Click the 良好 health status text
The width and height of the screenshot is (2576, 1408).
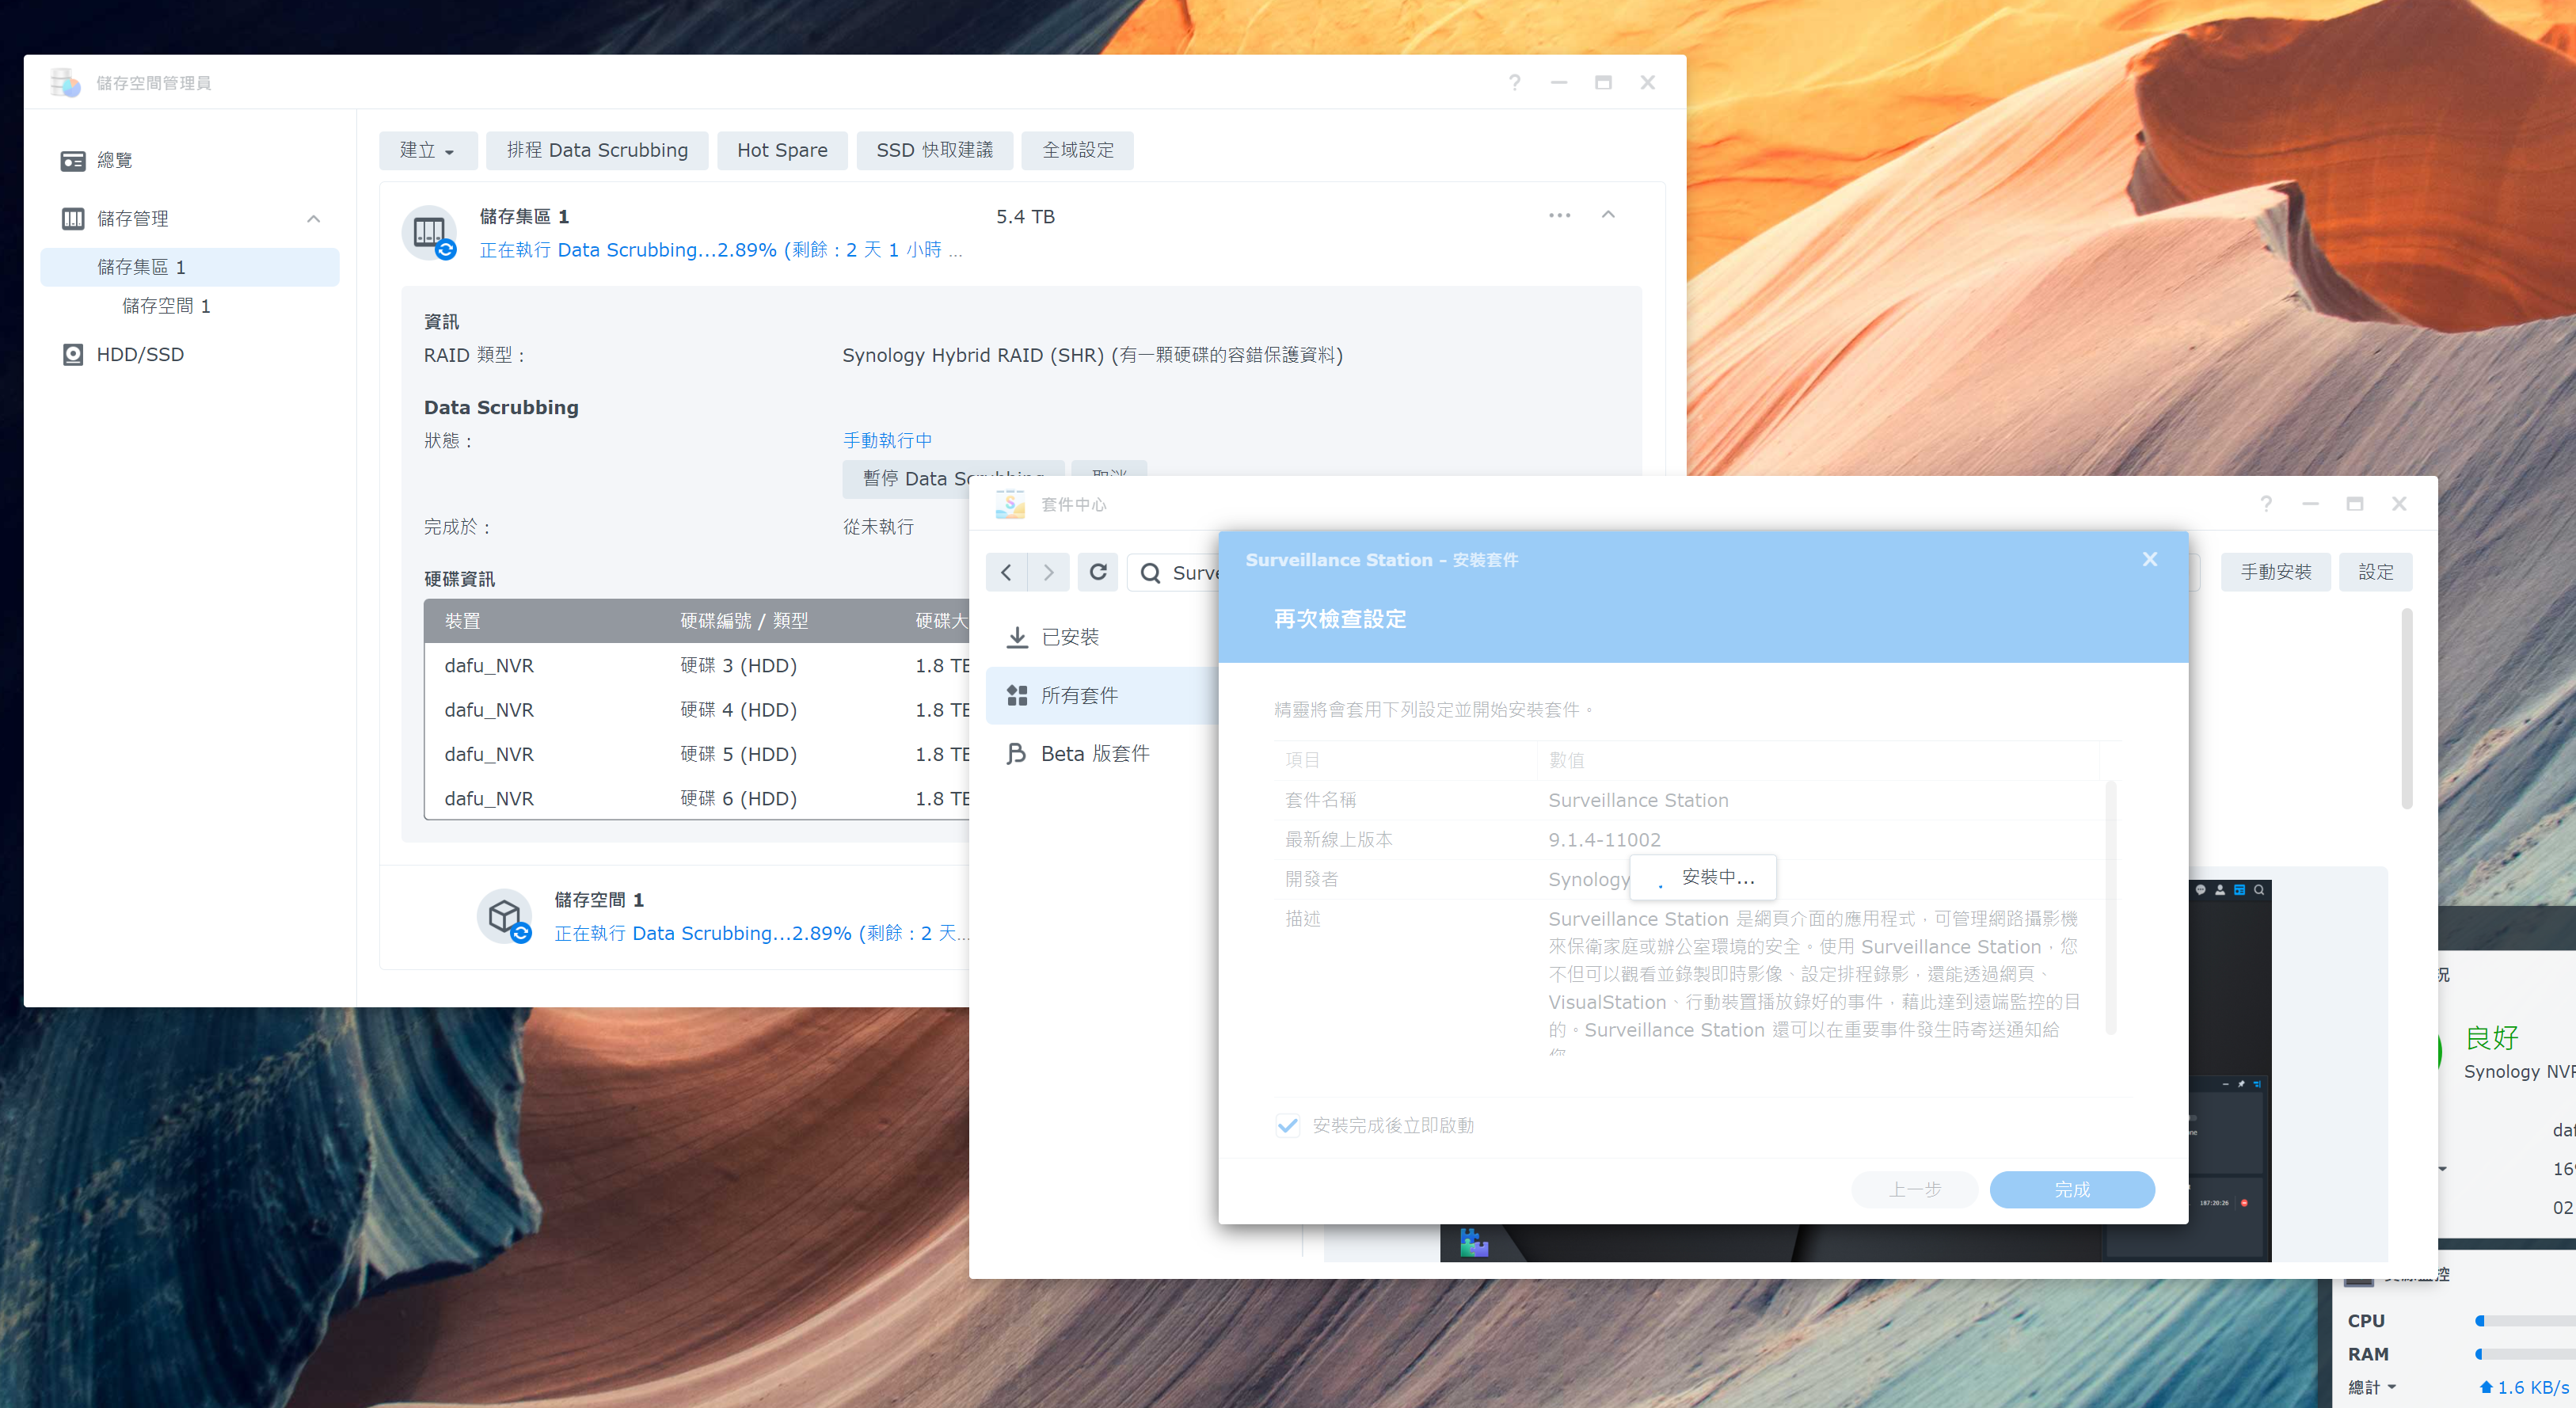(x=2491, y=1037)
